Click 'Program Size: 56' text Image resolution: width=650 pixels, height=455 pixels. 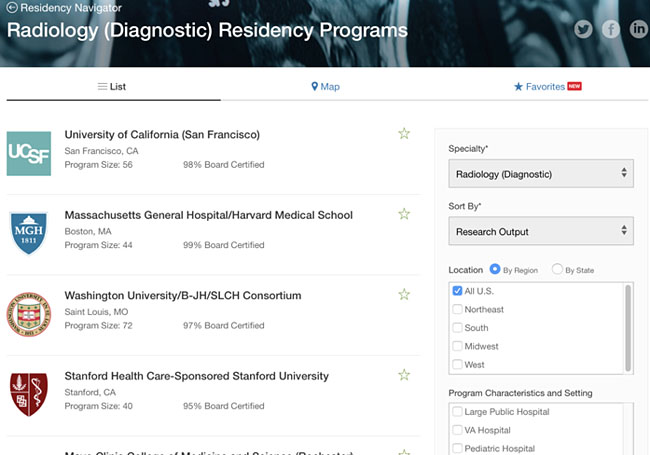99,165
